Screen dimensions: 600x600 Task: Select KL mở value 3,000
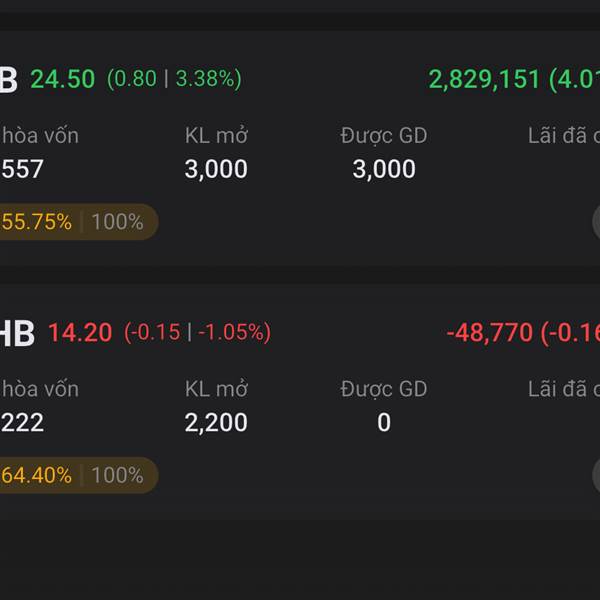point(216,169)
